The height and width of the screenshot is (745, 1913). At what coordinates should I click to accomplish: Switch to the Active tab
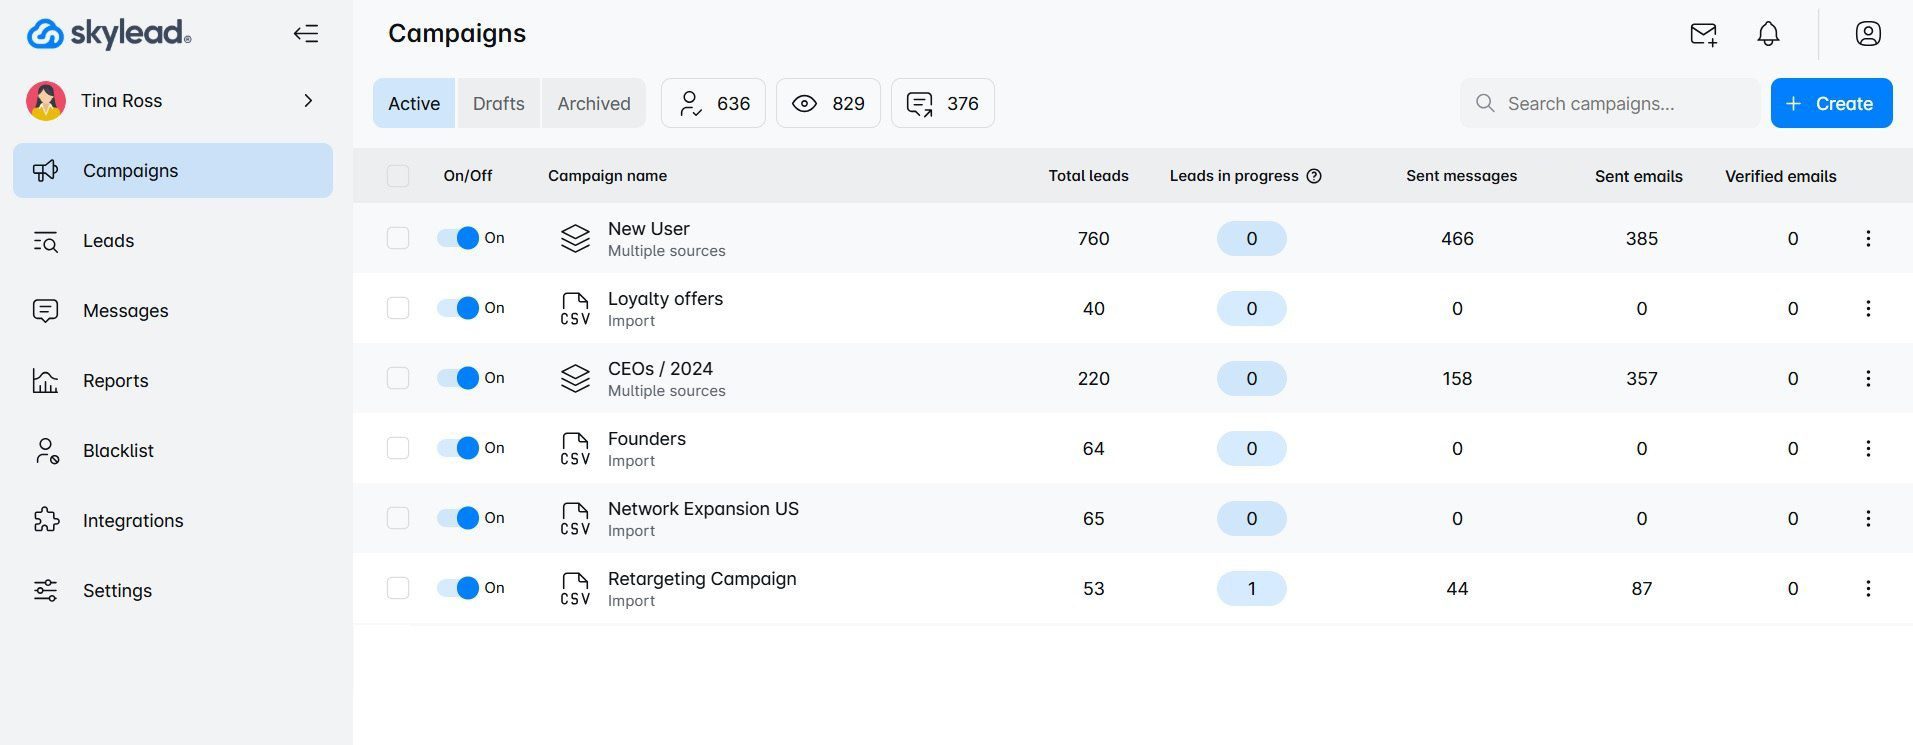(414, 103)
